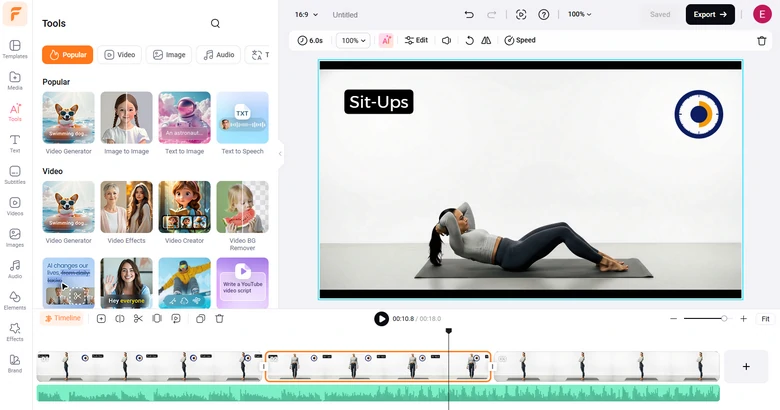Click the Speed button

click(520, 40)
